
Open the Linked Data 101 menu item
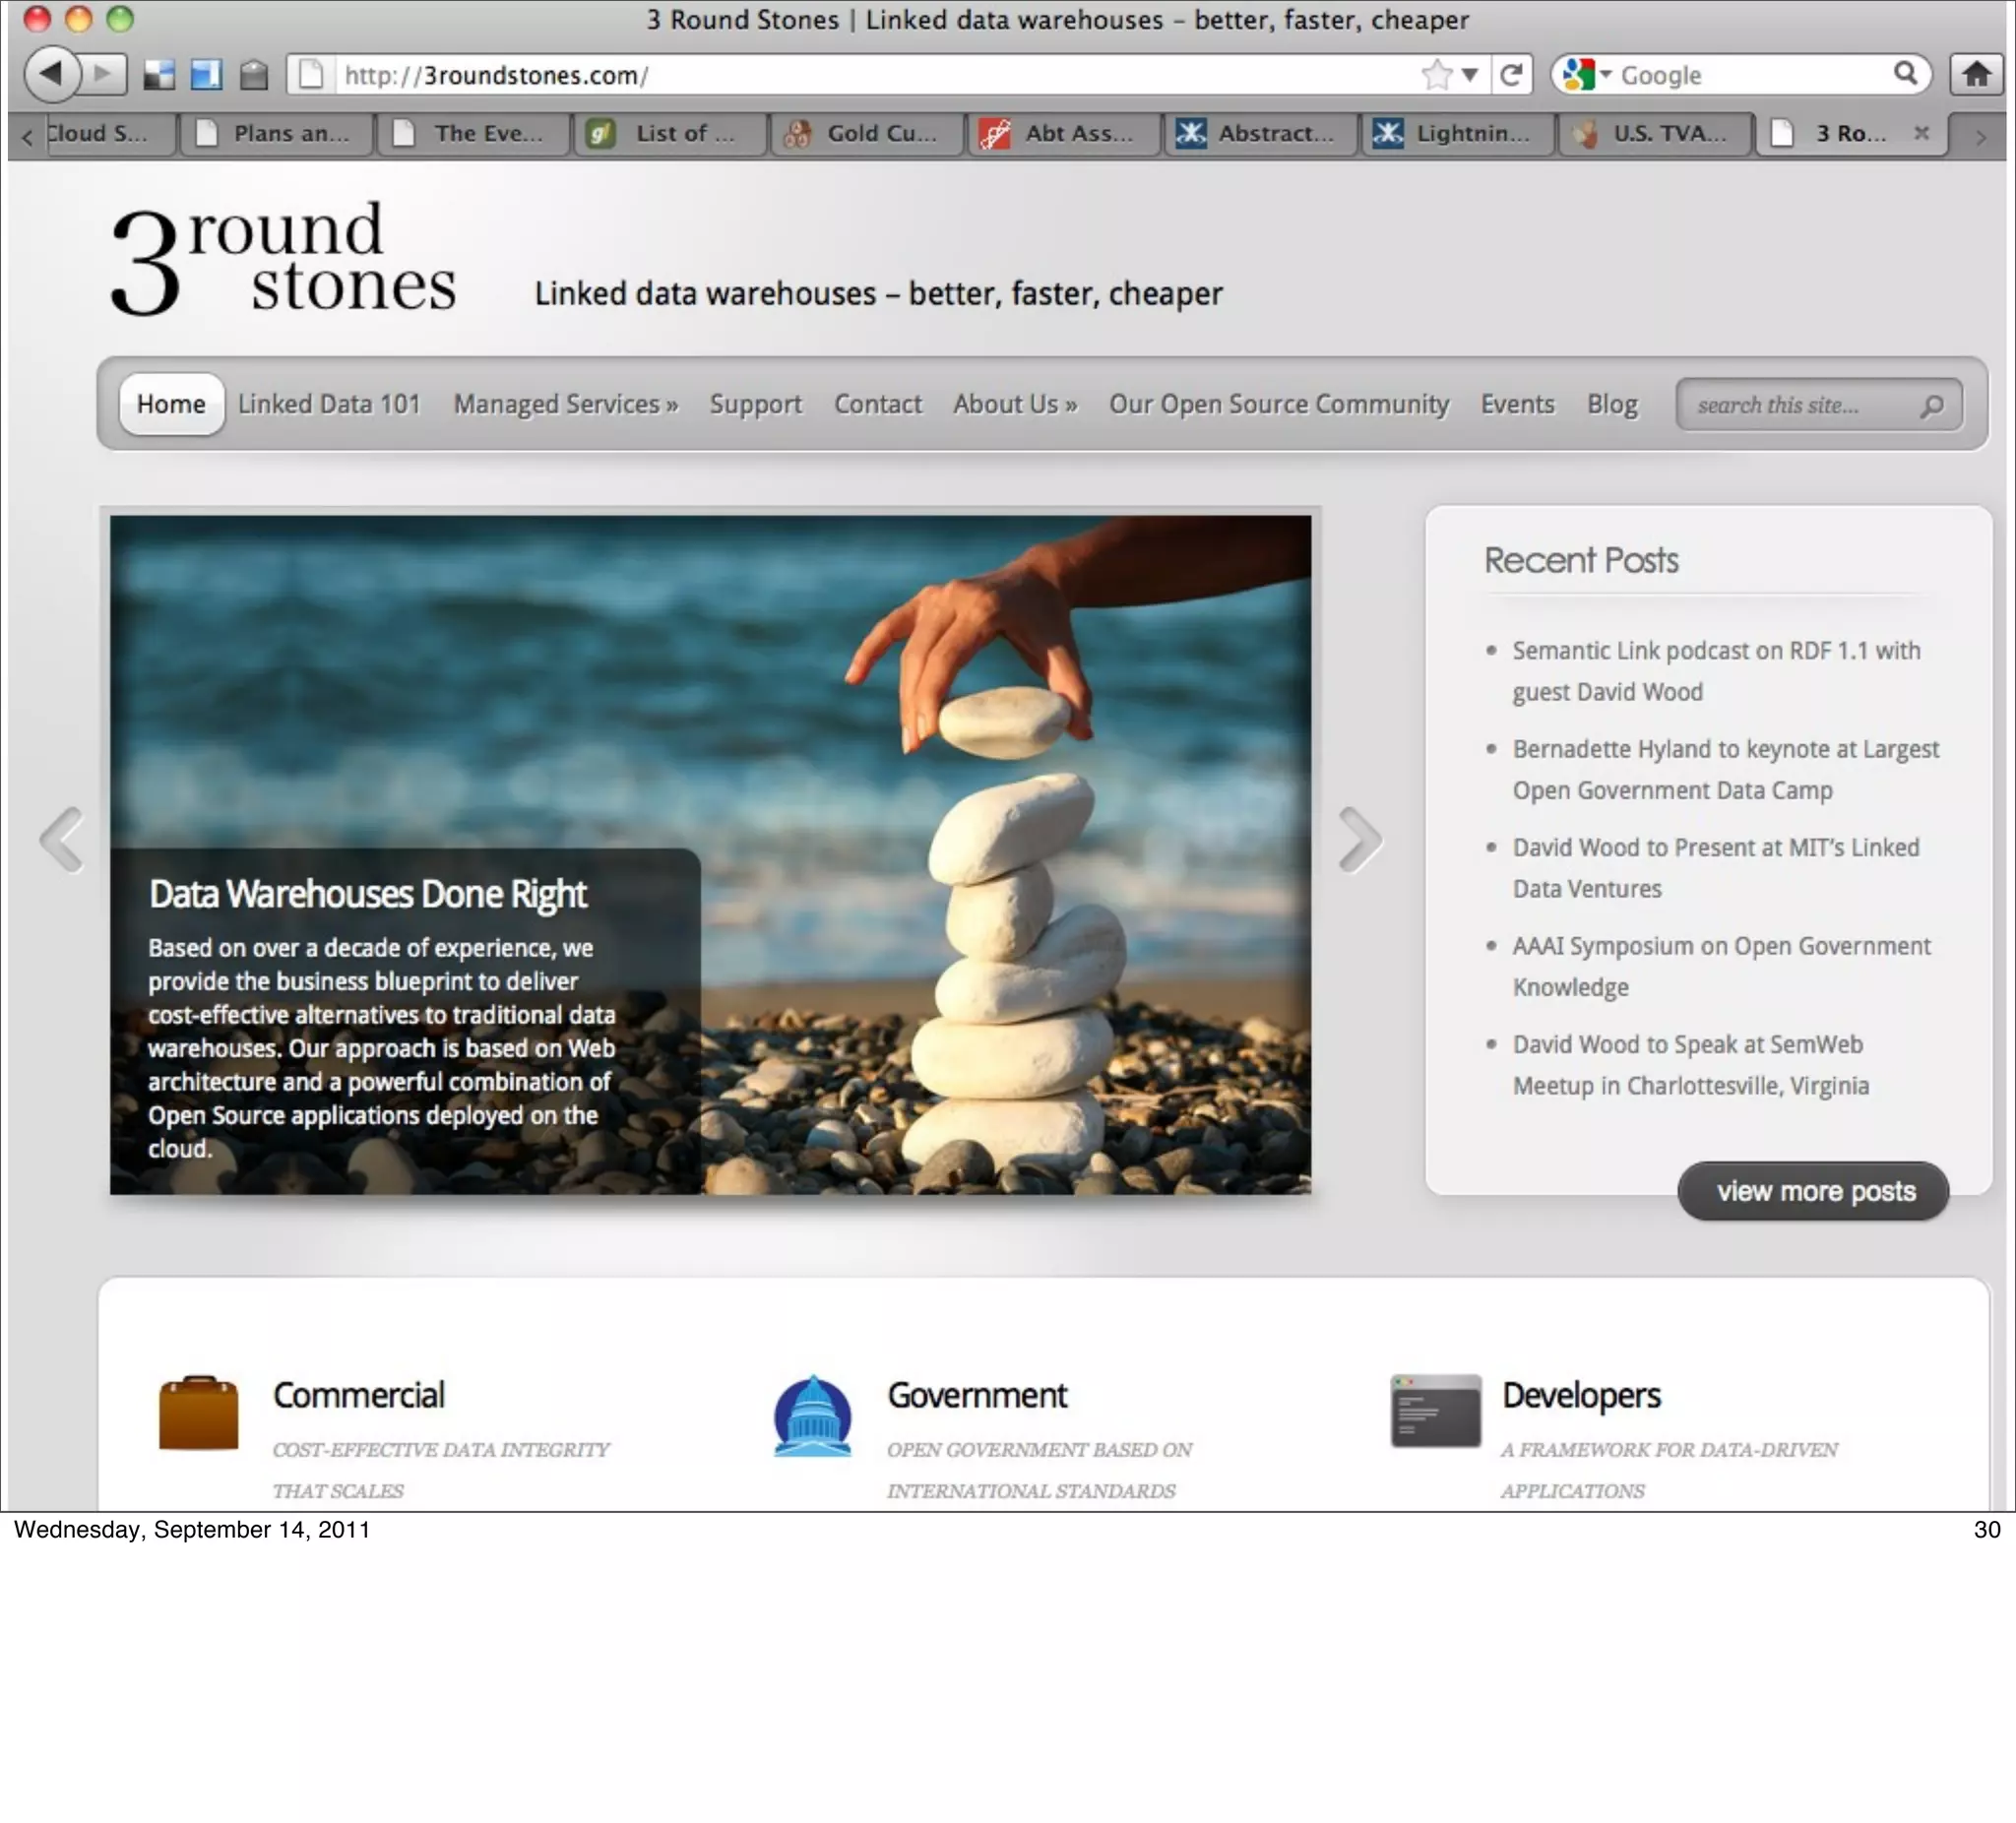329,404
